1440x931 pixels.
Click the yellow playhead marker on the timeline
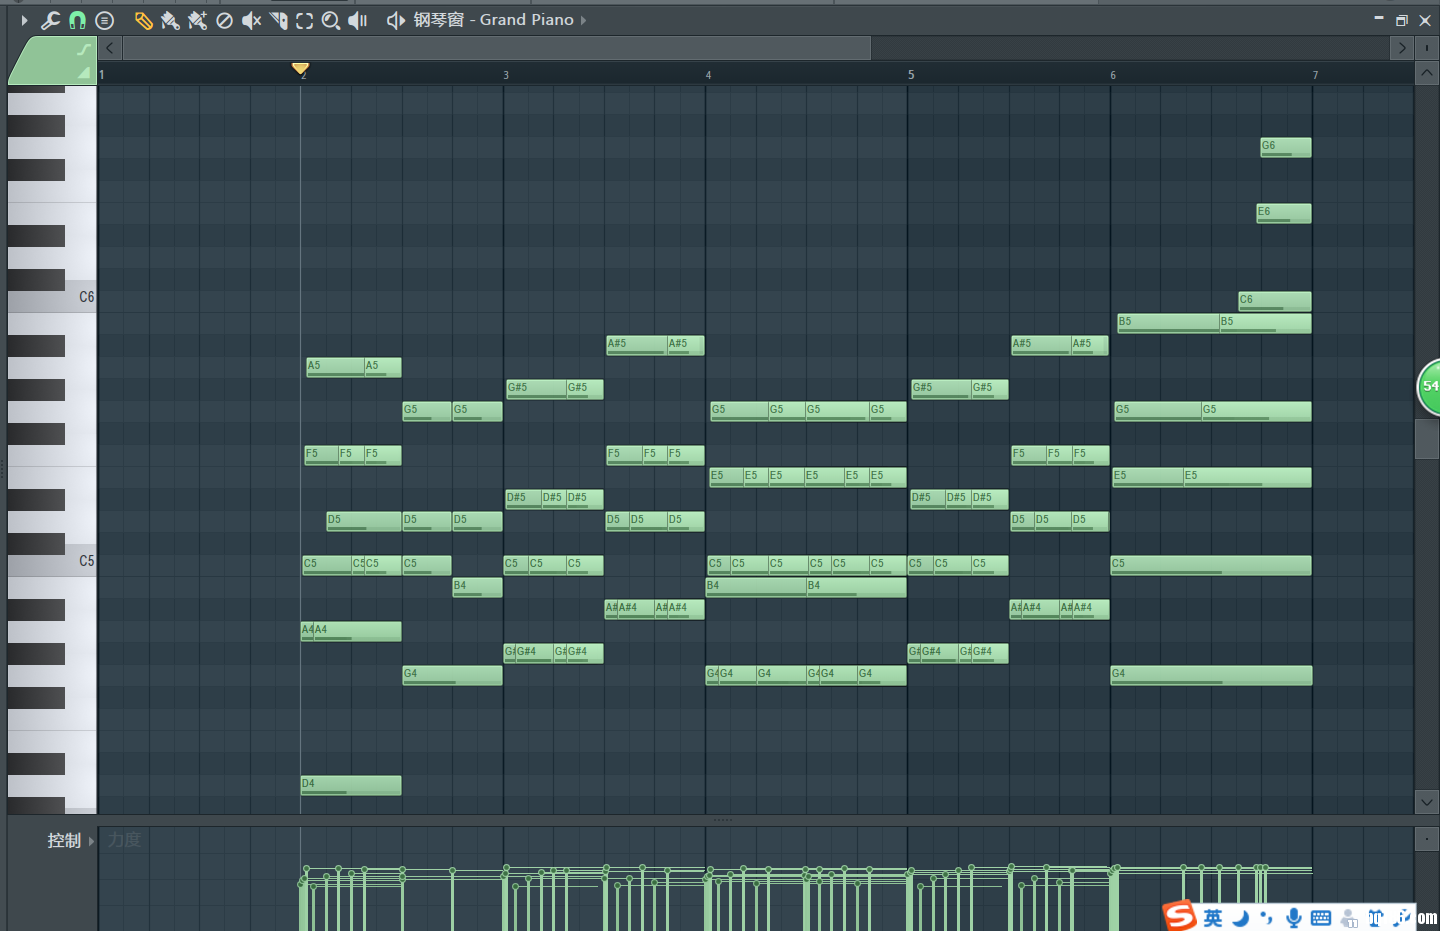coord(300,68)
